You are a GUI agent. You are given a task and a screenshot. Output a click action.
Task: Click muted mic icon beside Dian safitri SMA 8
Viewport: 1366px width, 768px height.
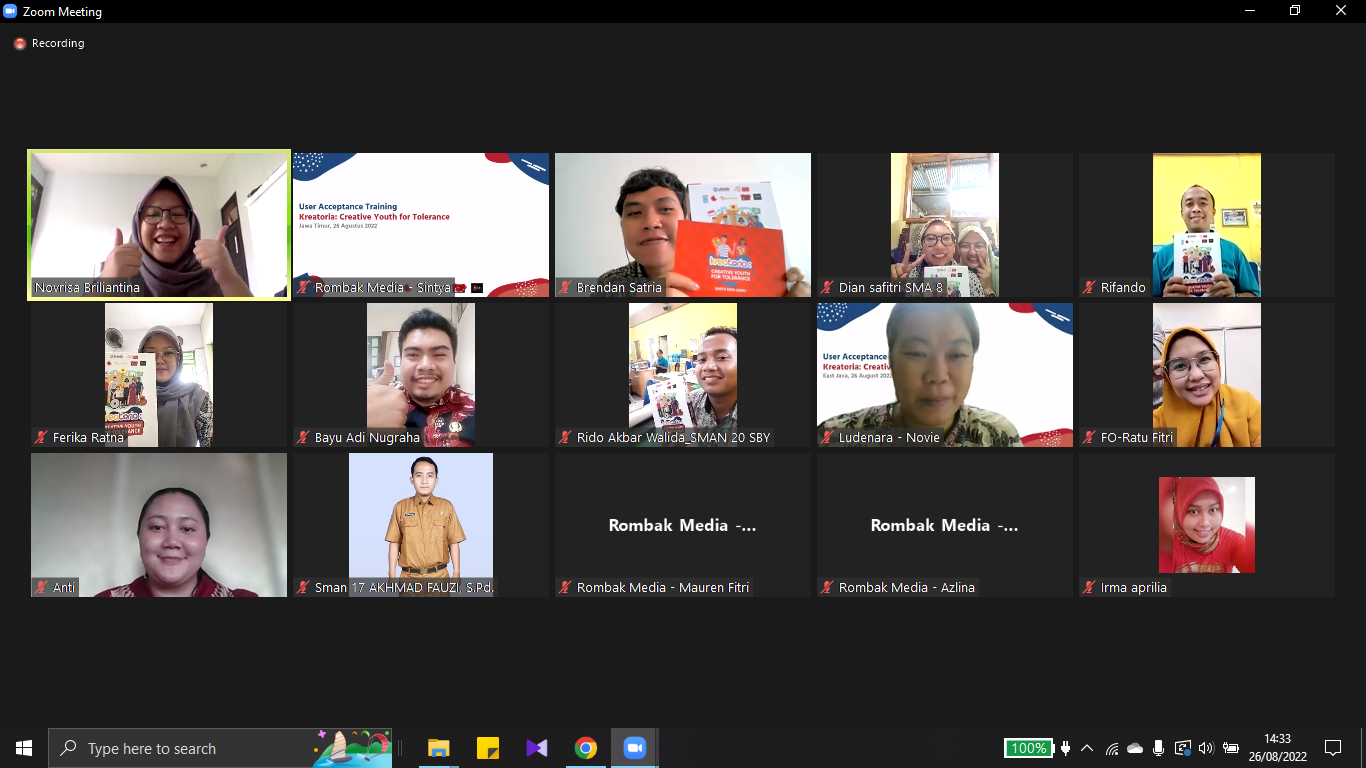coord(828,288)
